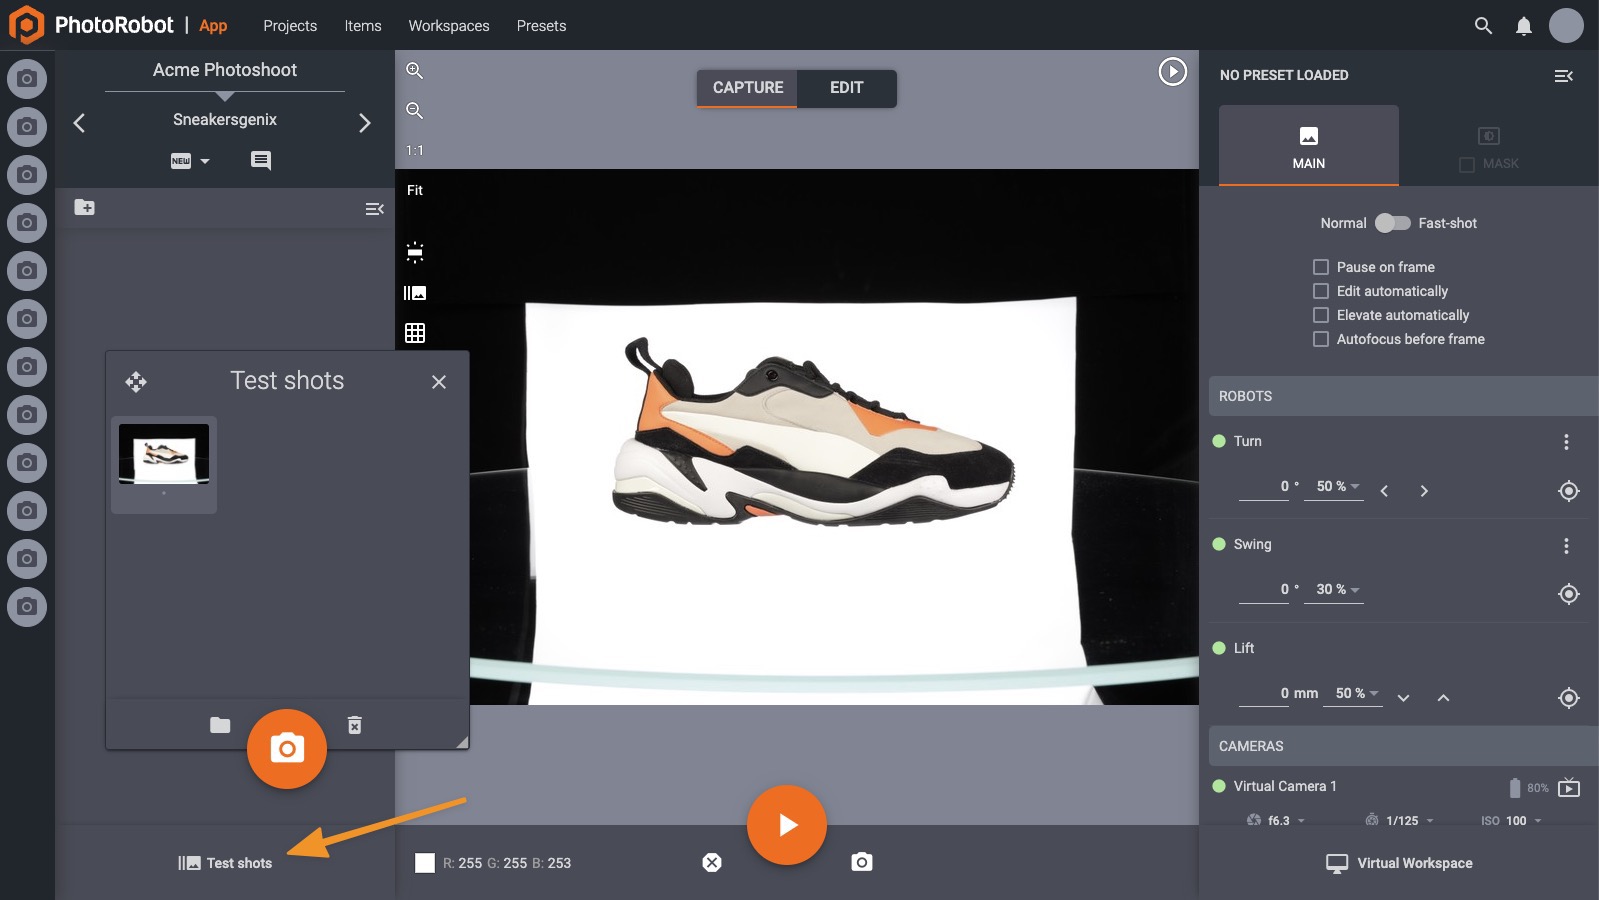Toggle Normal to Fast-shot switch
Viewport: 1599px width, 900px height.
[1392, 223]
